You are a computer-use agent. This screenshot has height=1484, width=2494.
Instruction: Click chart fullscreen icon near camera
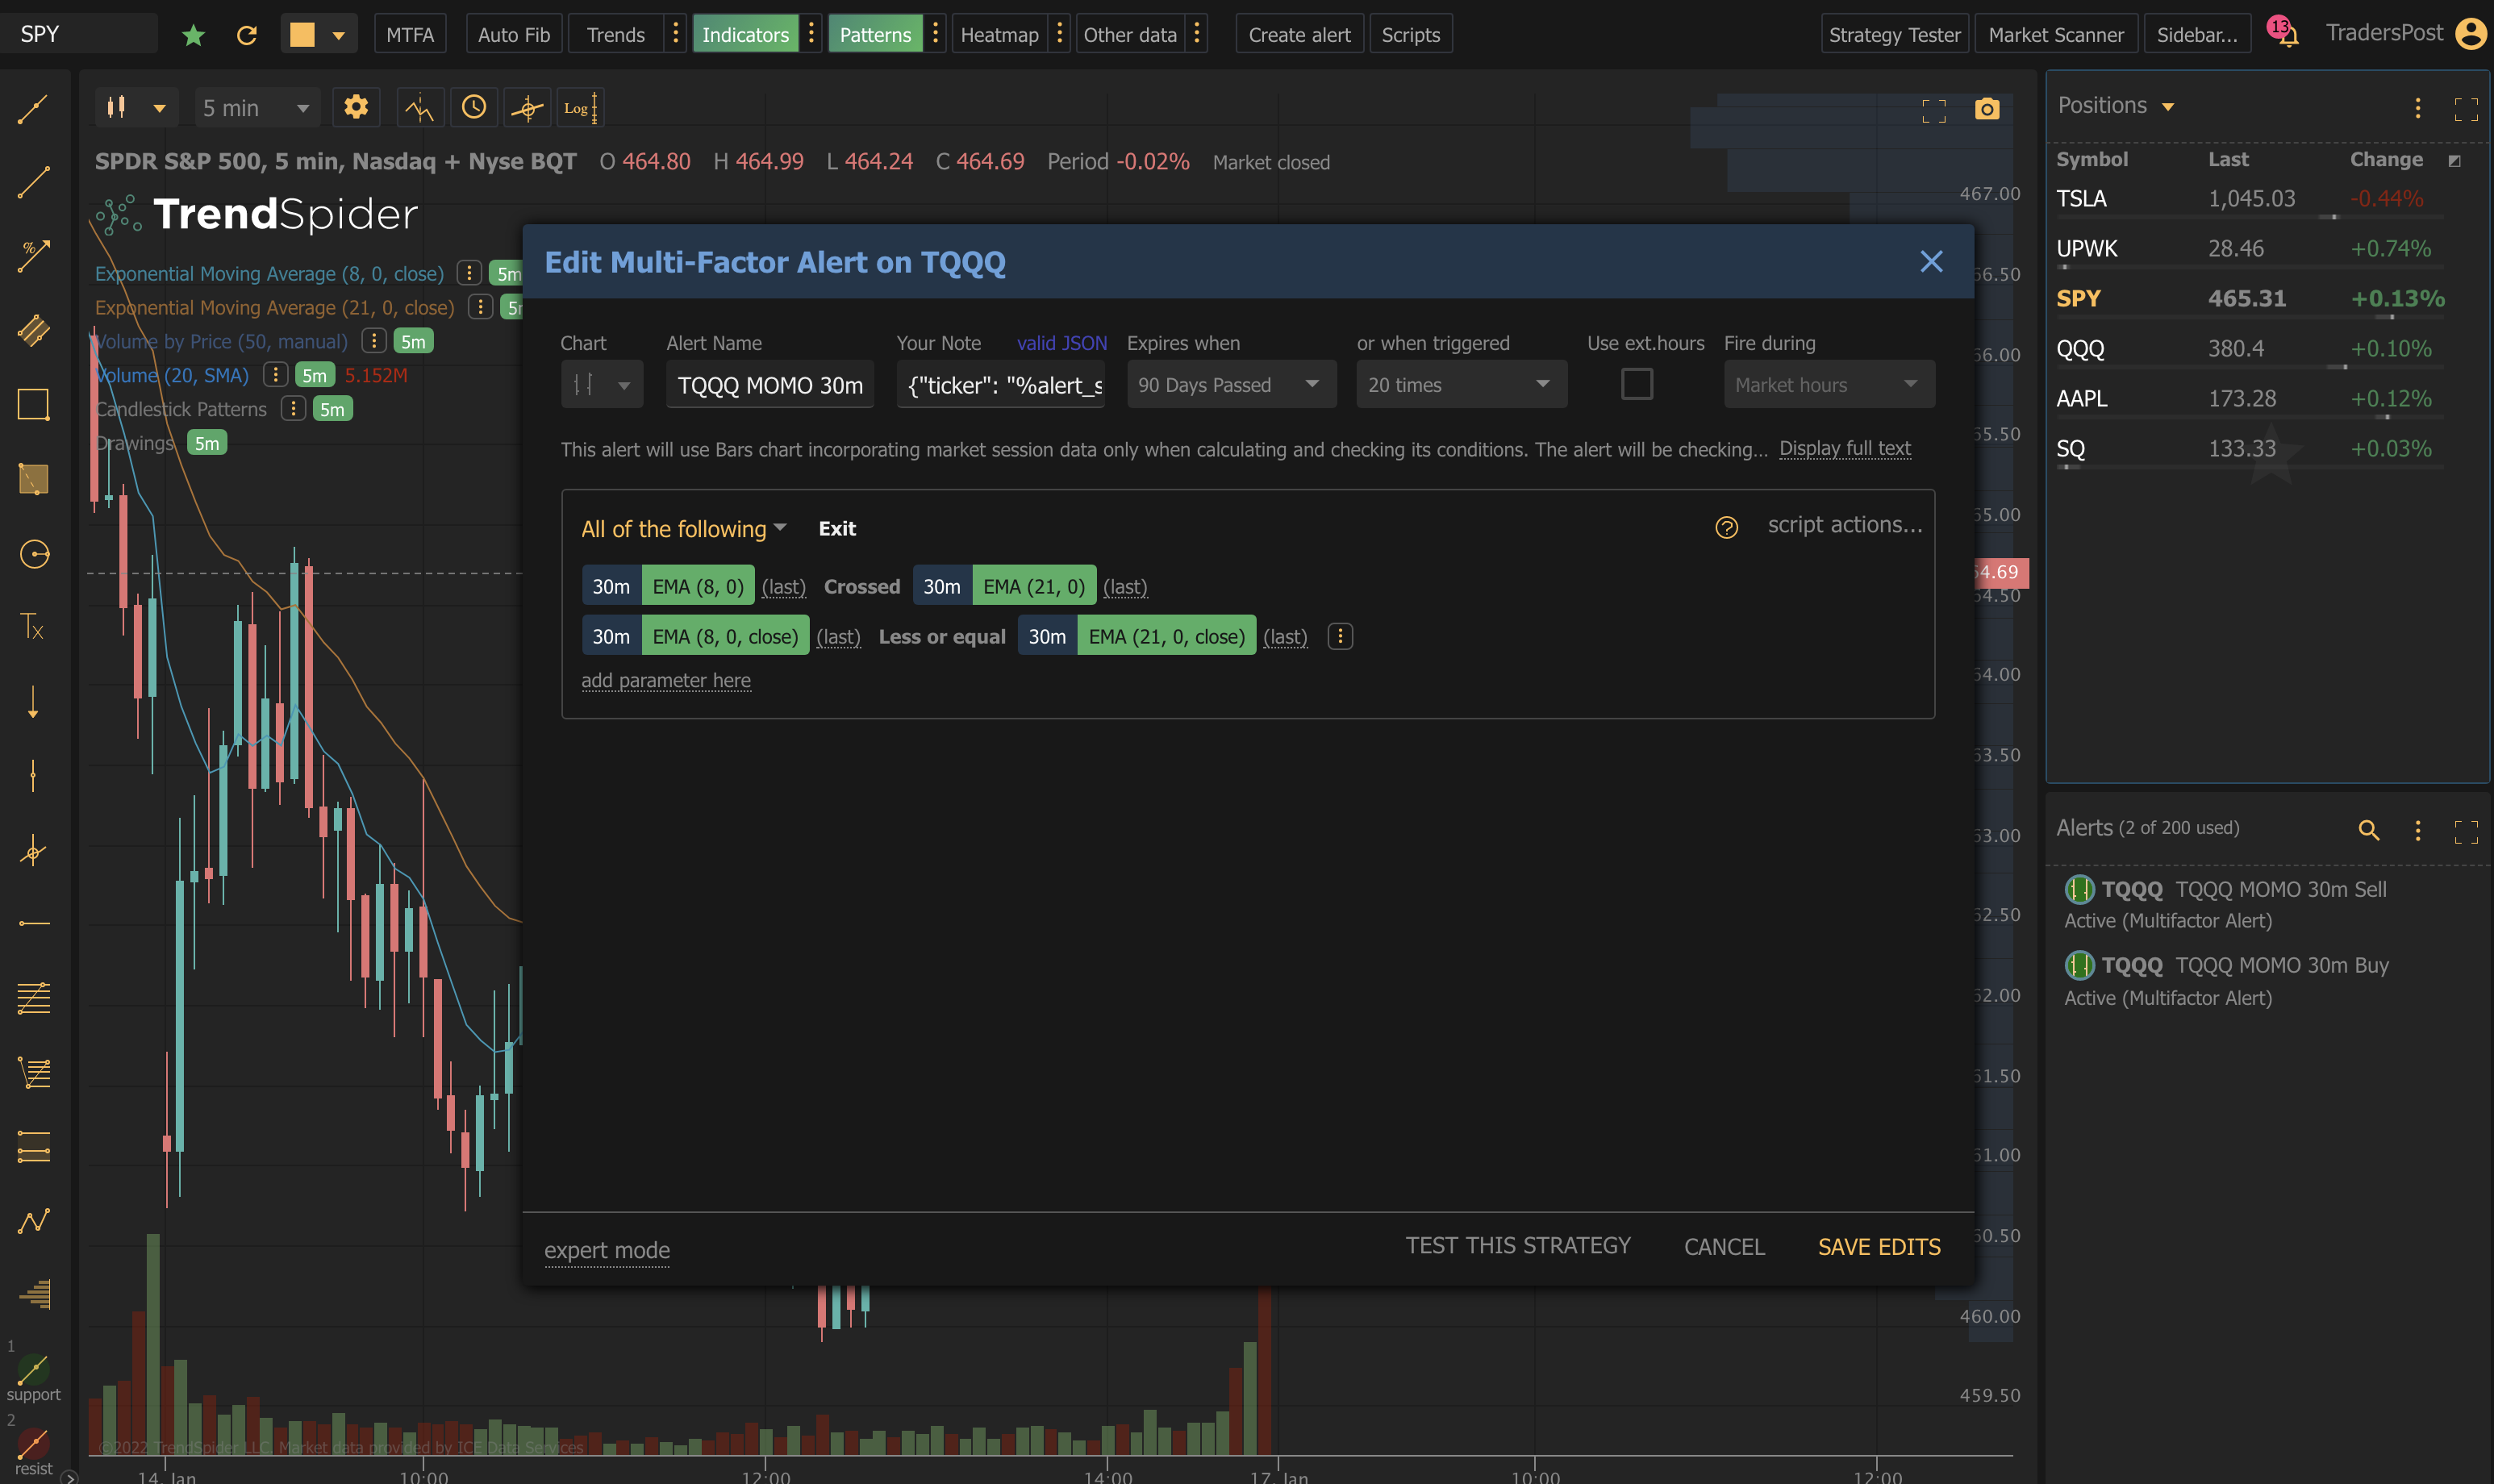point(1934,110)
